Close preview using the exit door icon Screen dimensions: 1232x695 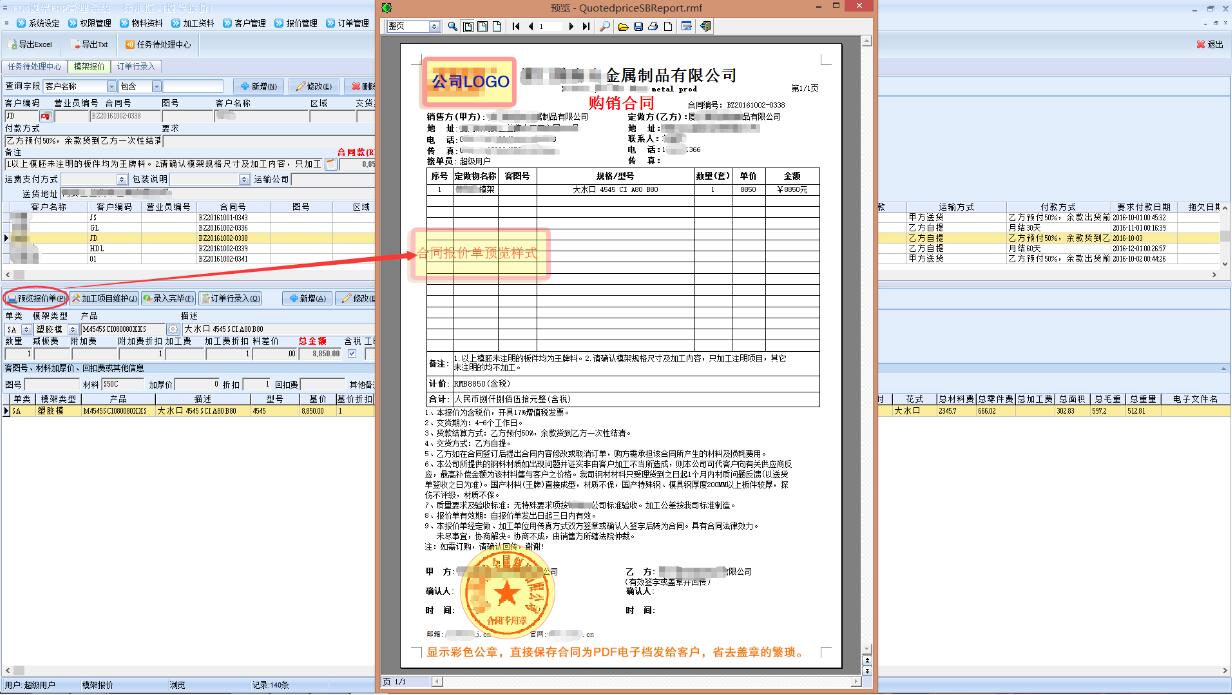(705, 26)
